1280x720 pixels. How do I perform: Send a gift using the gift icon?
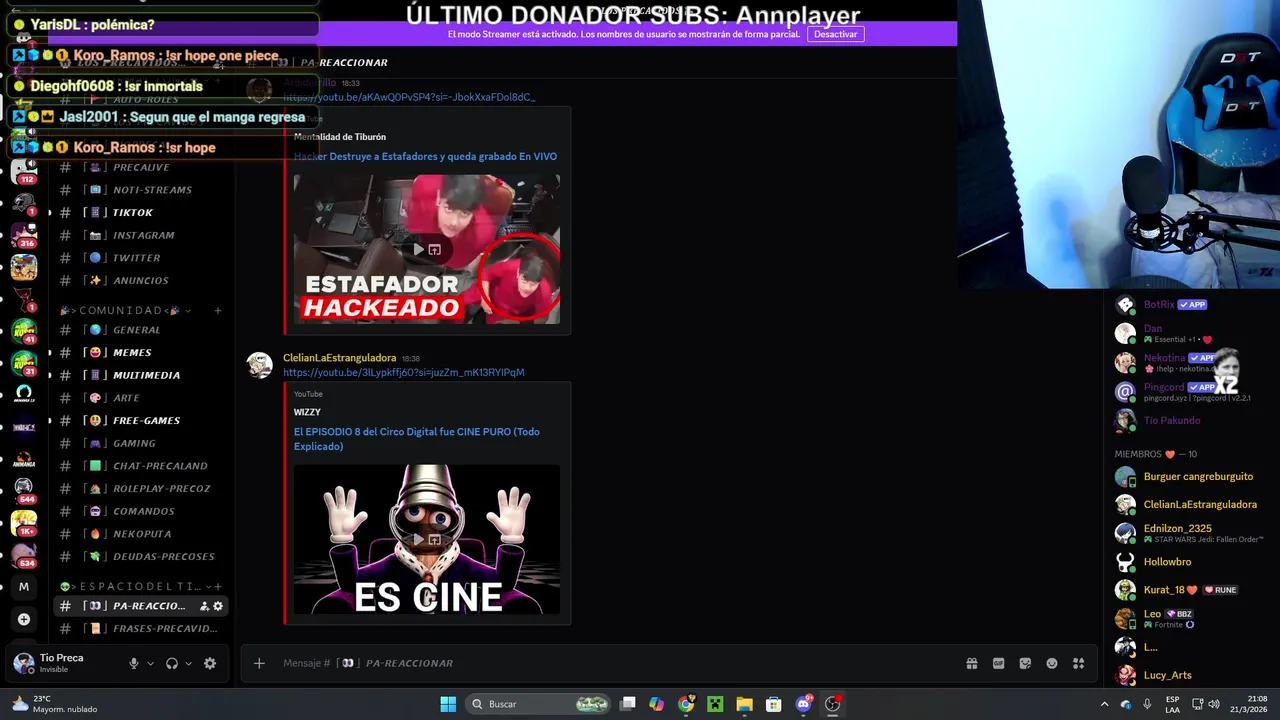971,663
